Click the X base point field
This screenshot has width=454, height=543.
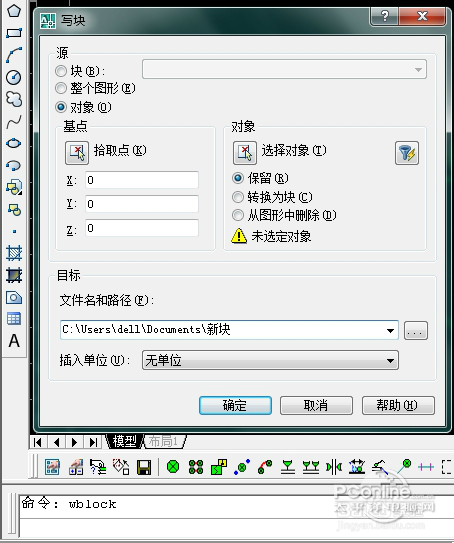(x=142, y=180)
